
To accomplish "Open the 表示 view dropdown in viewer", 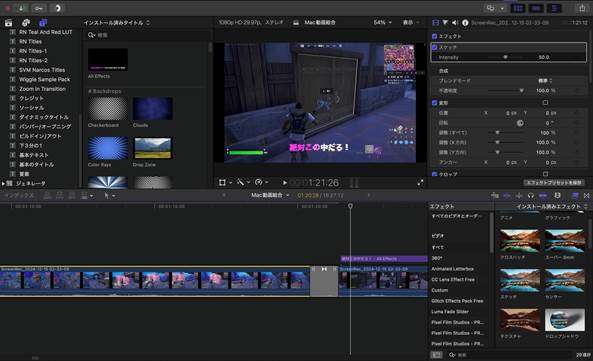I will 411,23.
